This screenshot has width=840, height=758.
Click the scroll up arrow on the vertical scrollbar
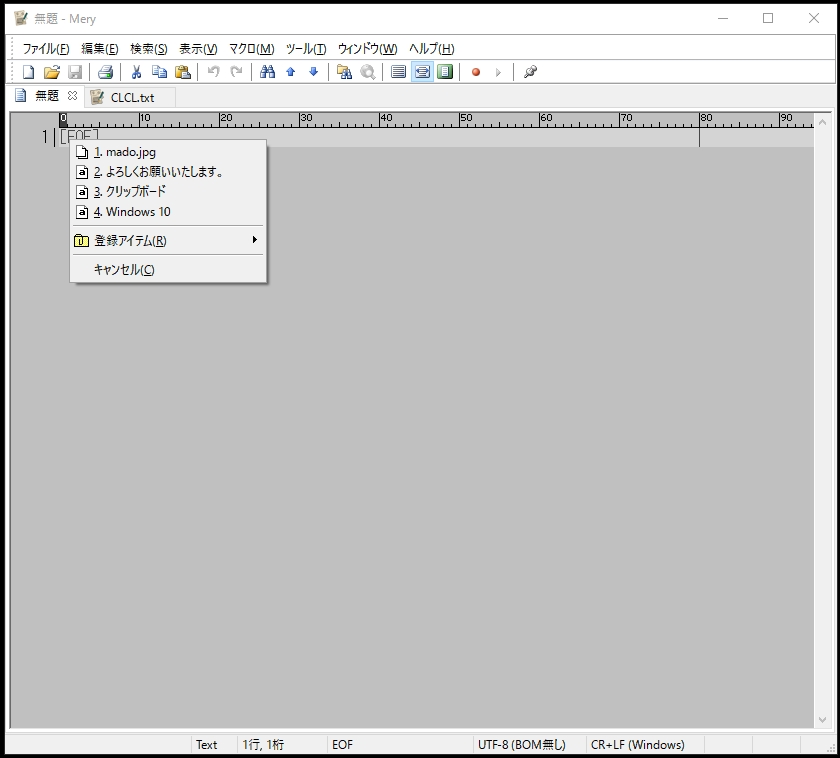tap(822, 122)
